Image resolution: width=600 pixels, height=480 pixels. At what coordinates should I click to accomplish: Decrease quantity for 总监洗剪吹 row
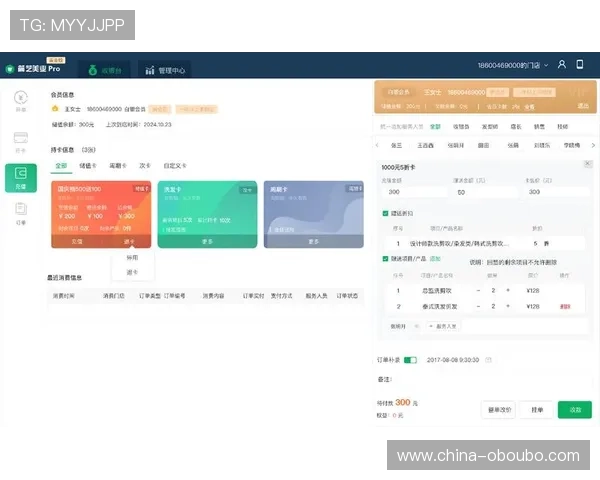pos(478,291)
